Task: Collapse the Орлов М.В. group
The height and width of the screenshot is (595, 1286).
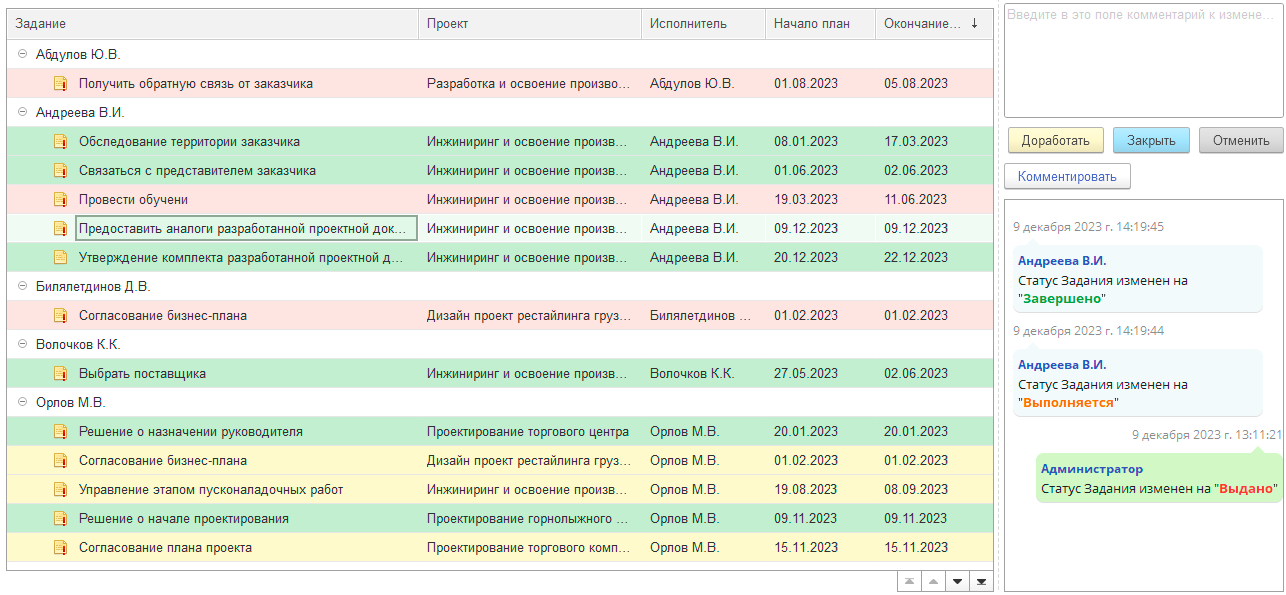Action: pos(22,403)
